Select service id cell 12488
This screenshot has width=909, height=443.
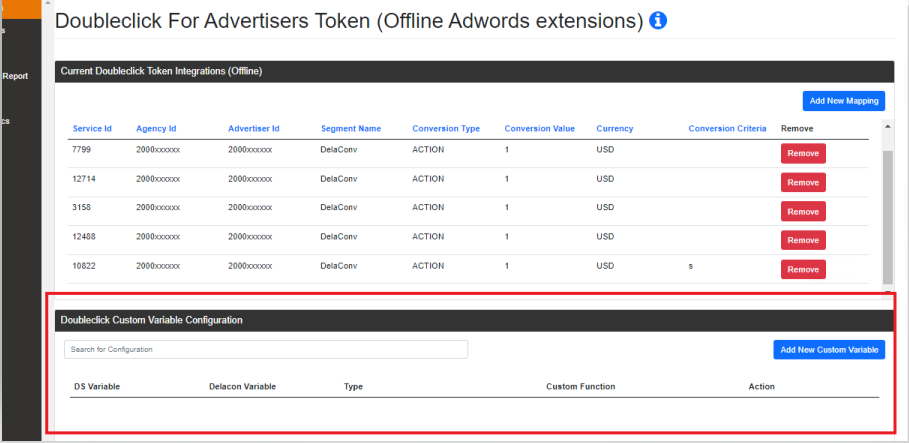click(84, 237)
